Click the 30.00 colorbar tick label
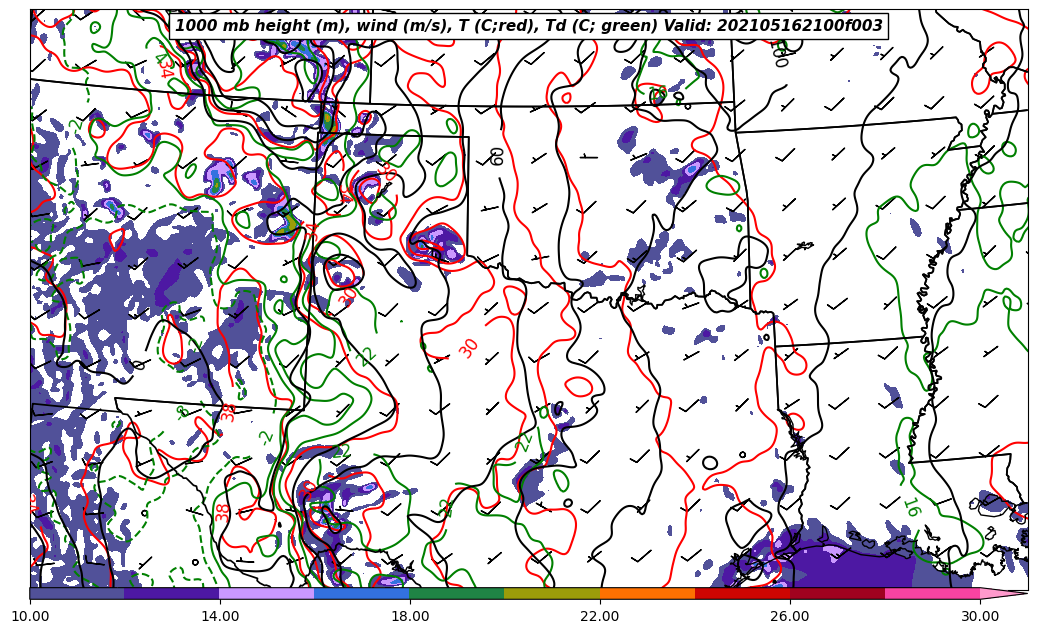 click(980, 616)
